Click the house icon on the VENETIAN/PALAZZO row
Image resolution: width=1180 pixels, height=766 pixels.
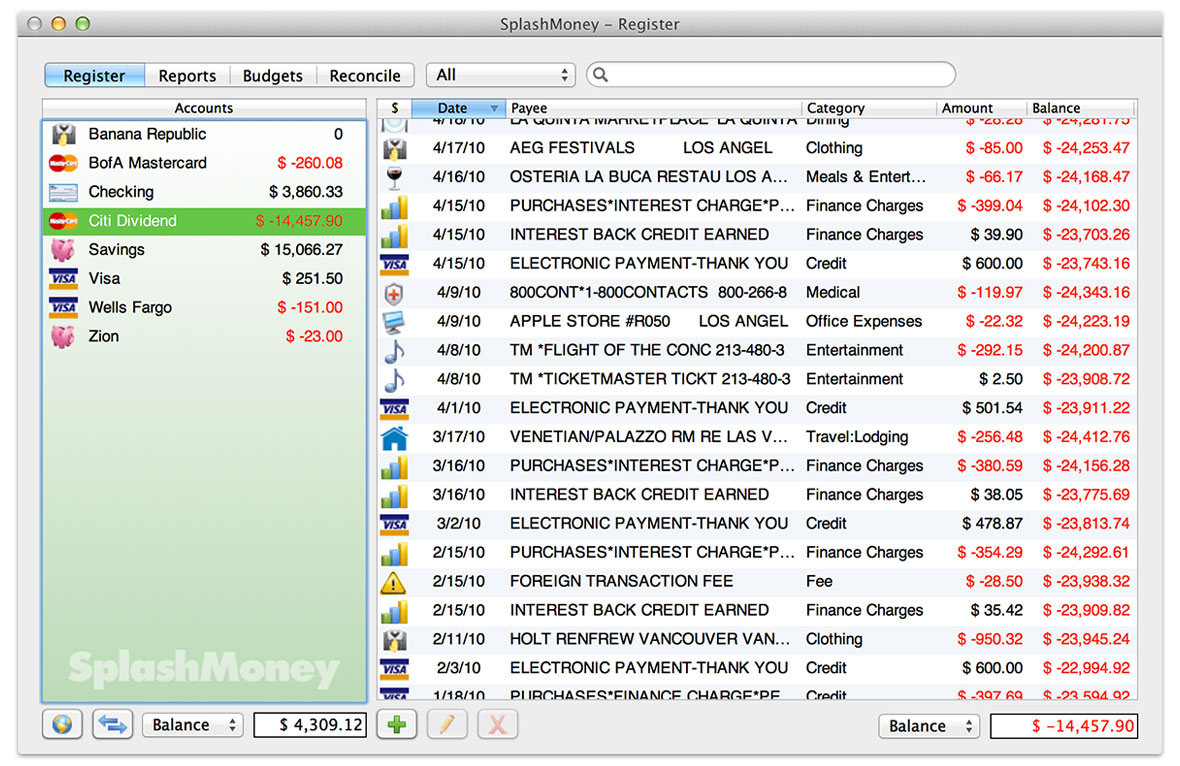click(x=394, y=437)
